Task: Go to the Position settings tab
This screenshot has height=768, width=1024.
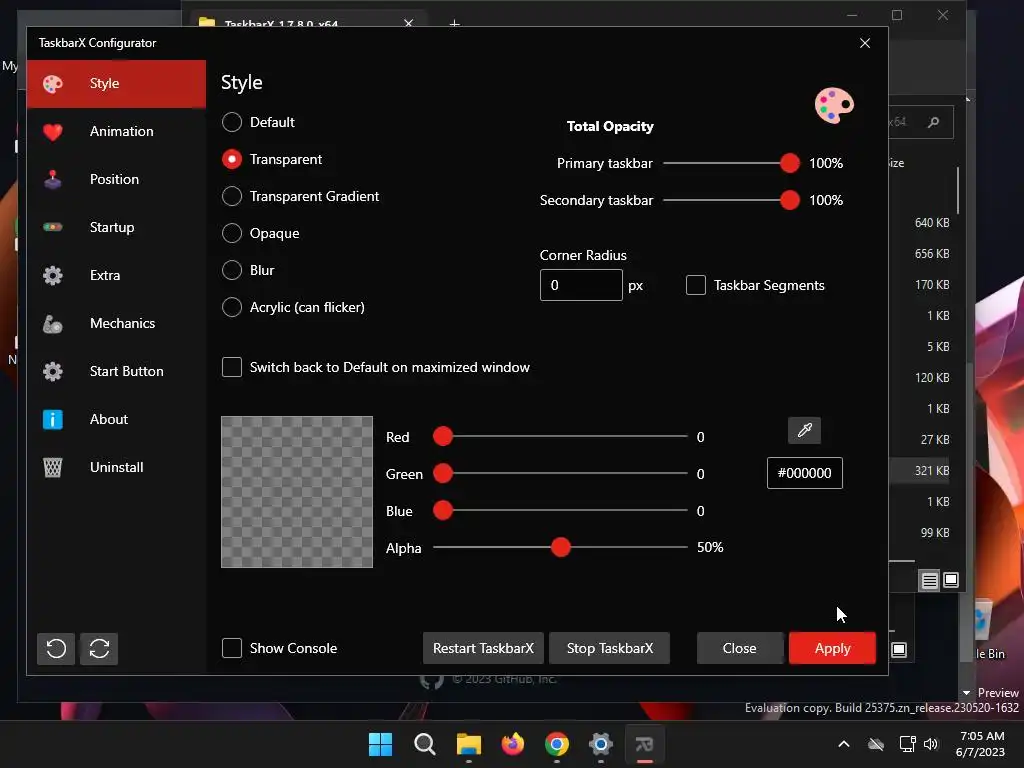Action: click(116, 179)
